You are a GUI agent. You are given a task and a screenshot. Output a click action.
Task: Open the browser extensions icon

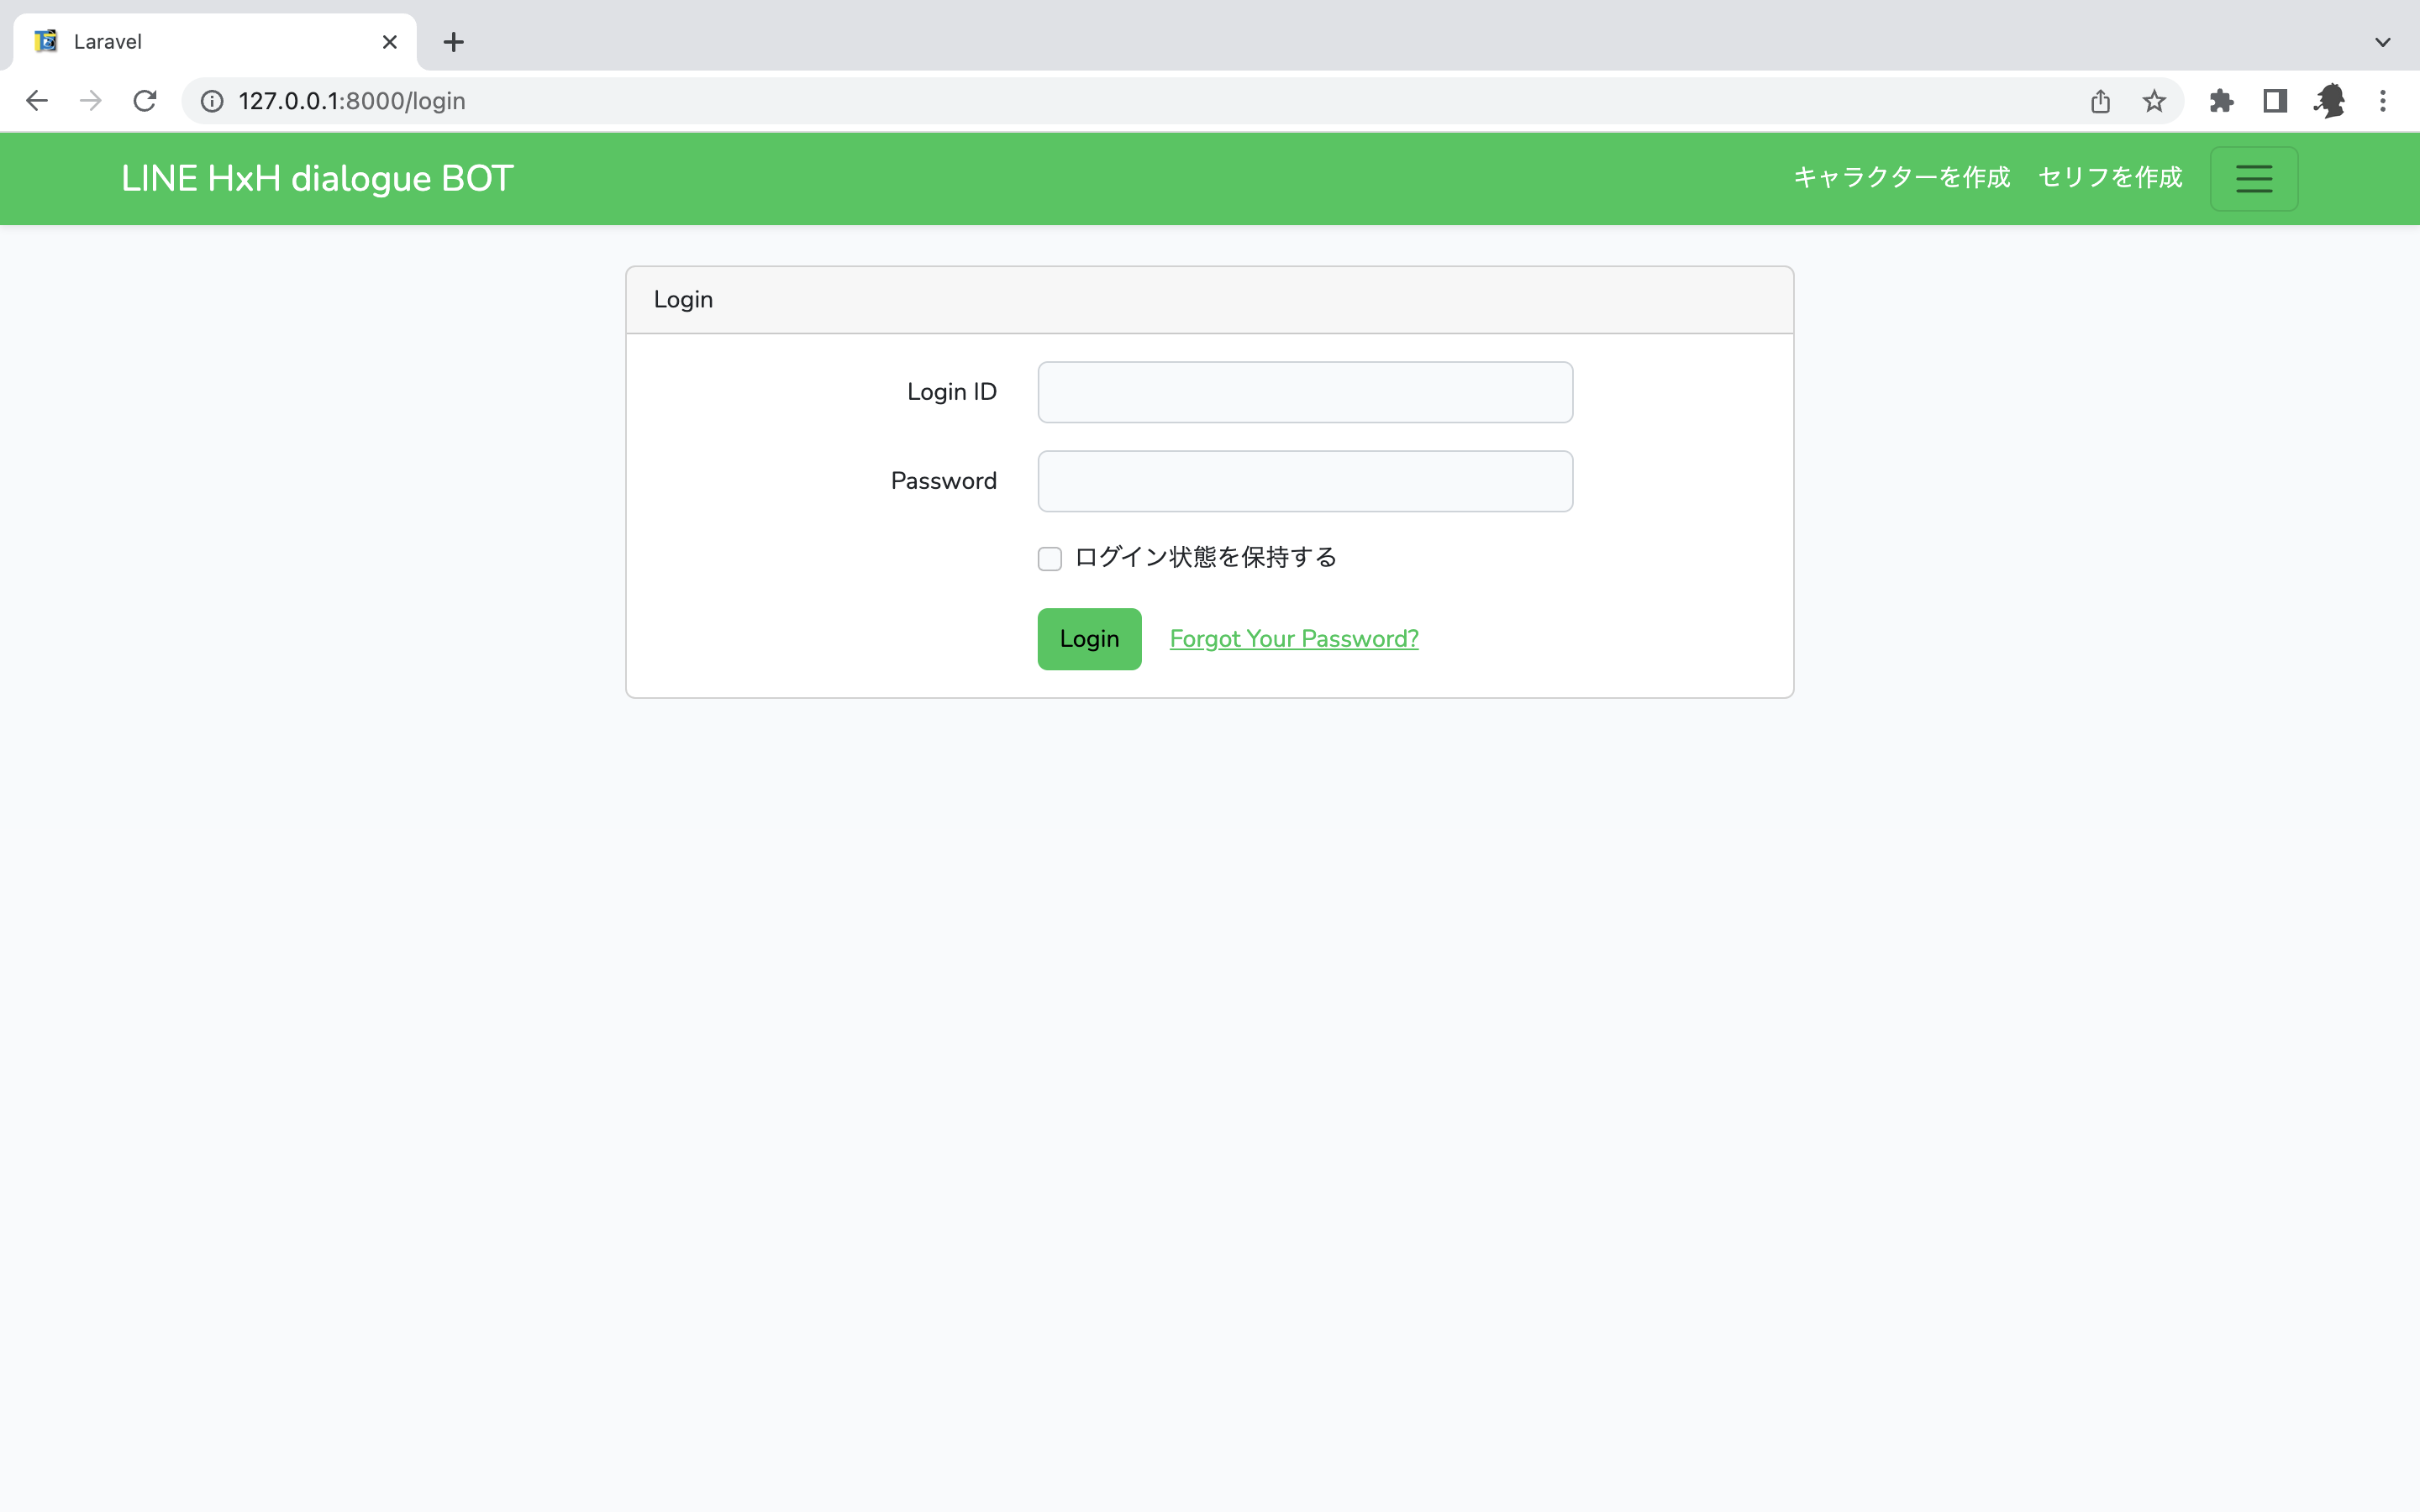coord(2221,100)
